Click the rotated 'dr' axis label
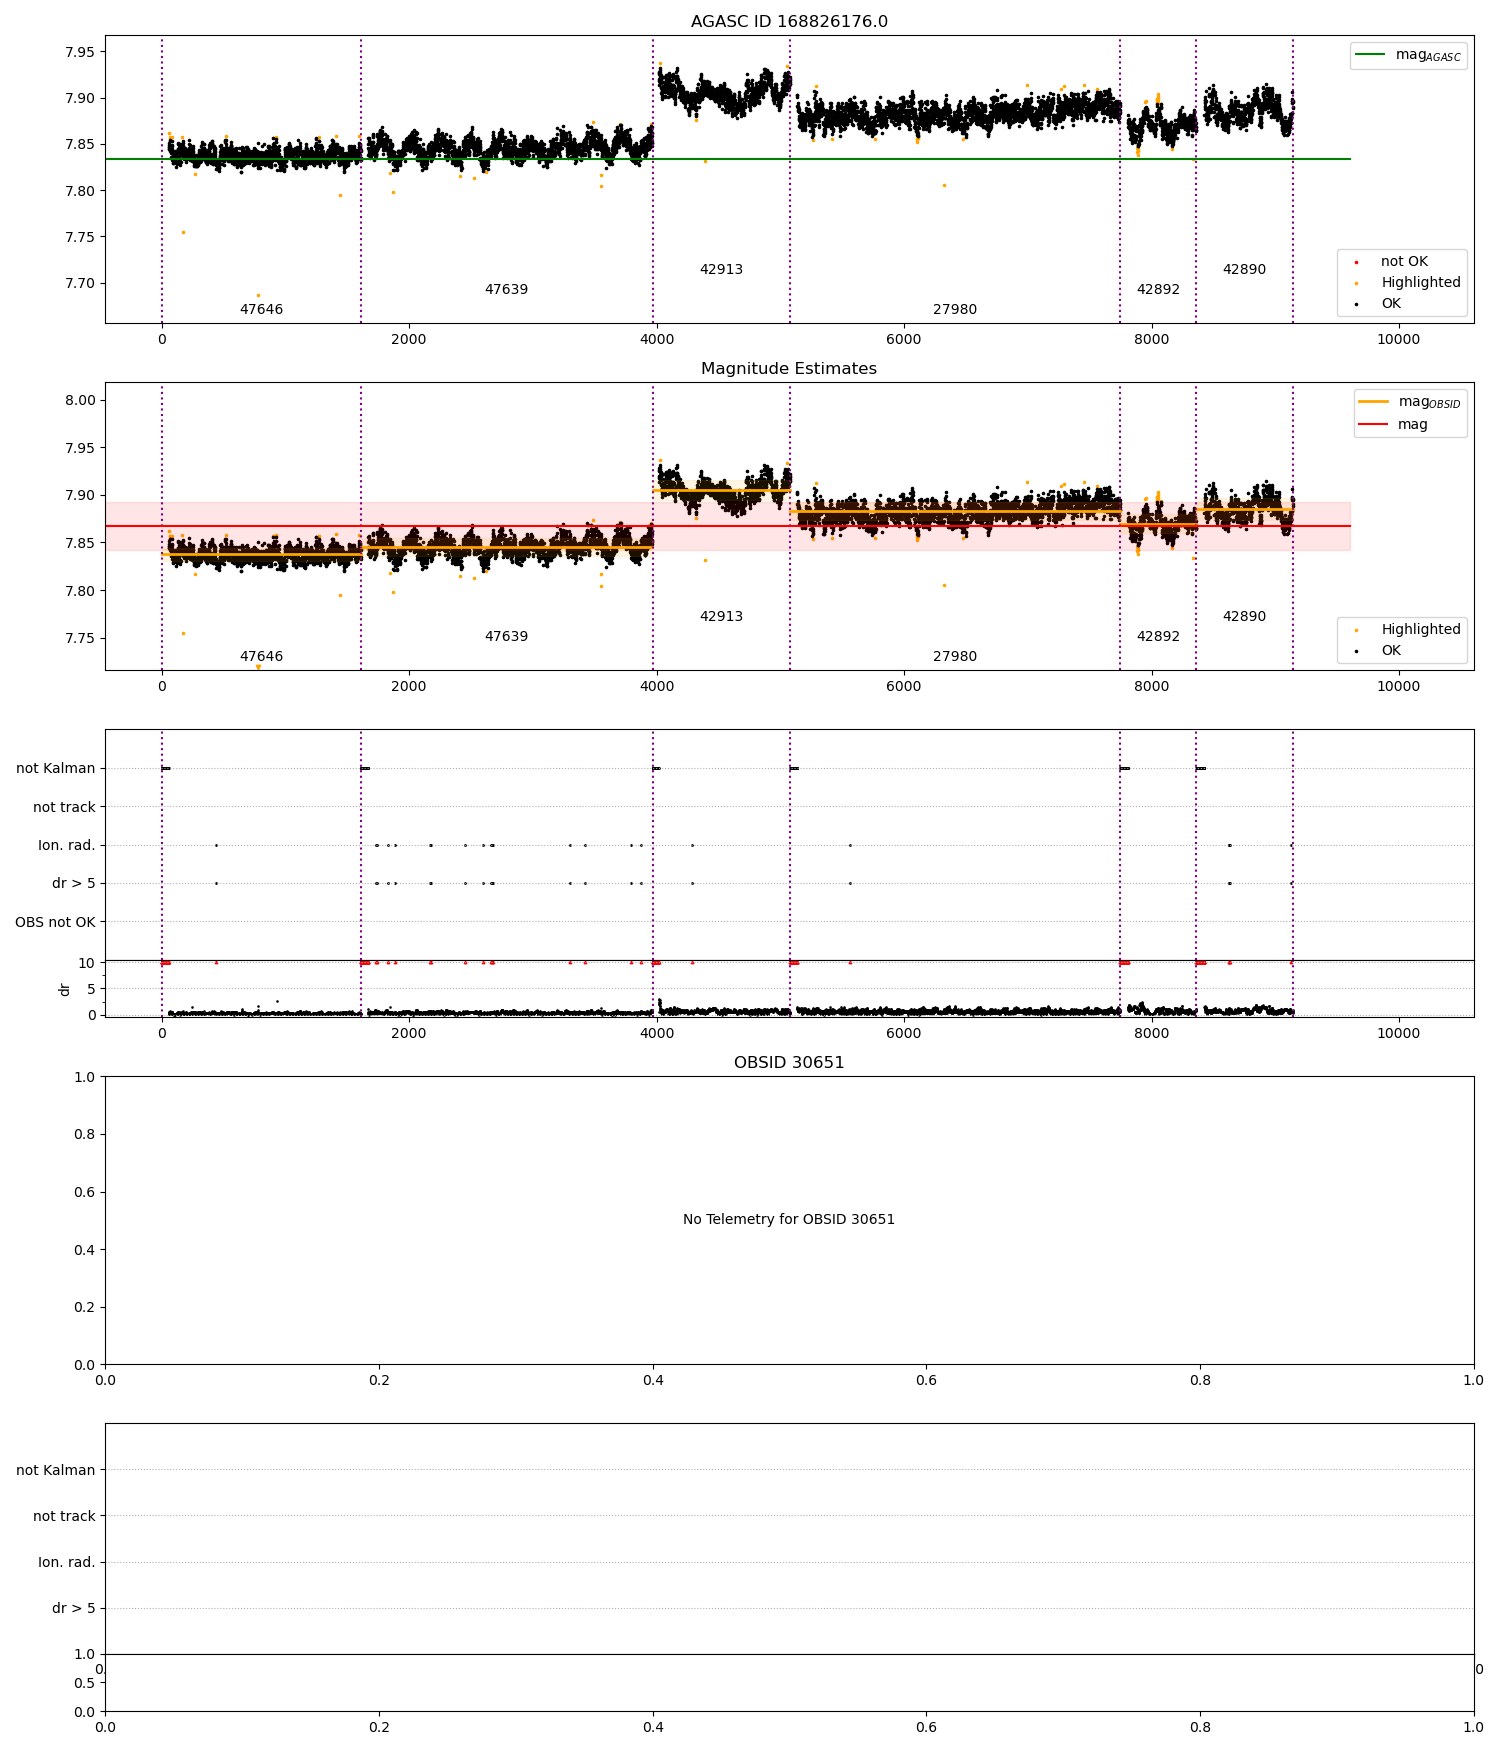This screenshot has width=1500, height=1750. pos(65,989)
